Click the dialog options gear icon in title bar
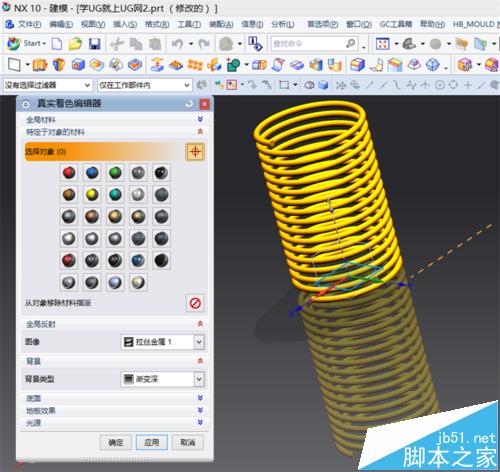 click(26, 104)
